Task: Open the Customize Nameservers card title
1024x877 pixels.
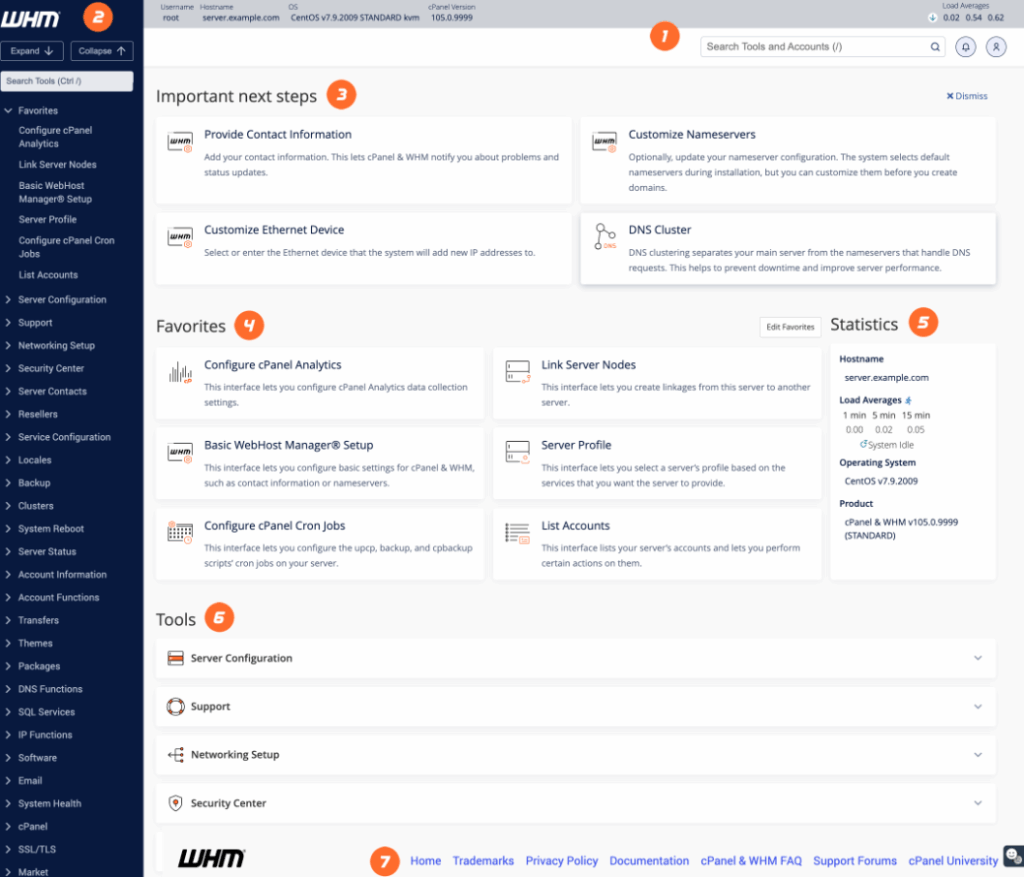Action: click(692, 135)
